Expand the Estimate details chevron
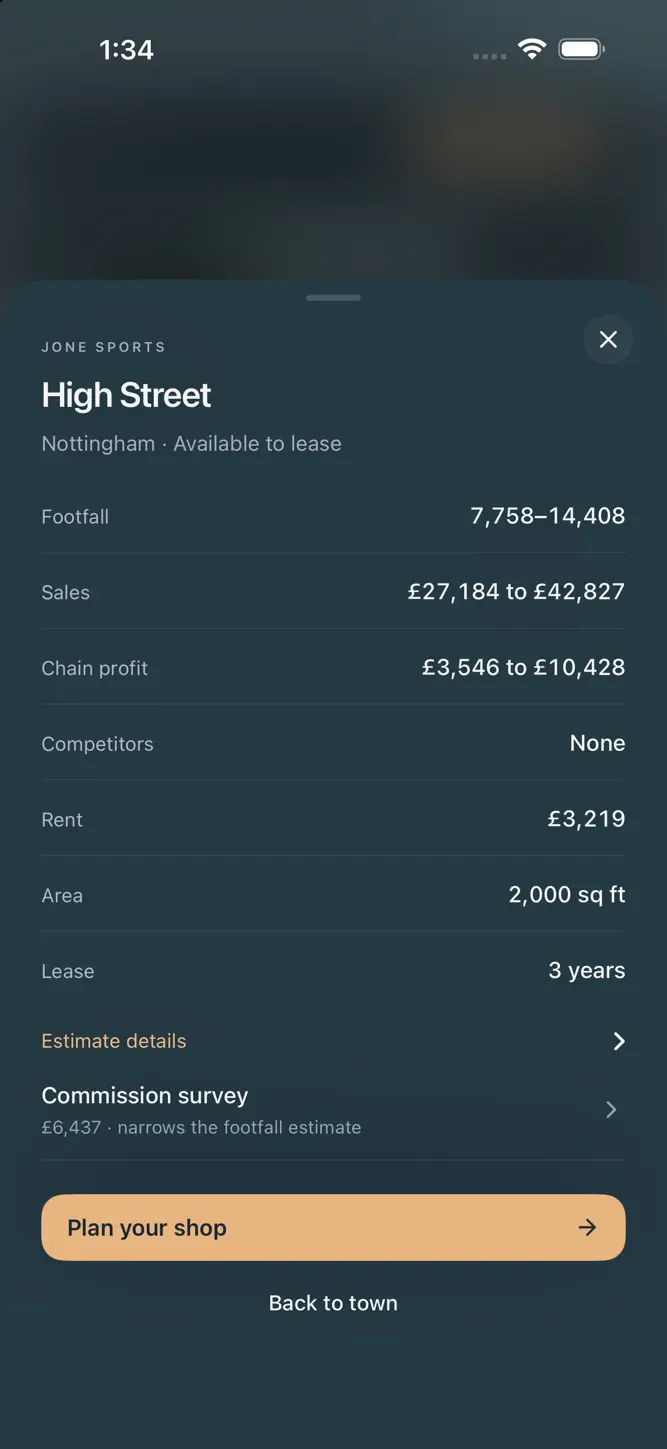The image size is (667, 1449). point(619,1041)
